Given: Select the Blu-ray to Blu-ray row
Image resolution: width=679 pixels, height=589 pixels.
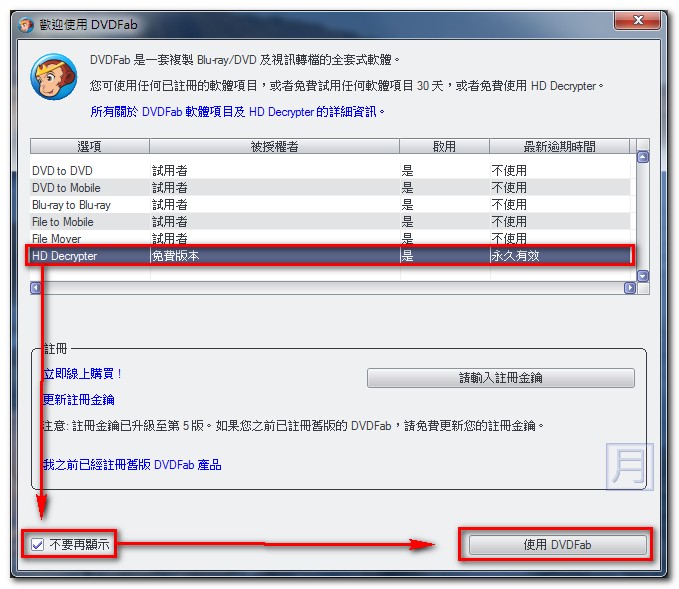Looking at the screenshot, I should click(x=330, y=204).
